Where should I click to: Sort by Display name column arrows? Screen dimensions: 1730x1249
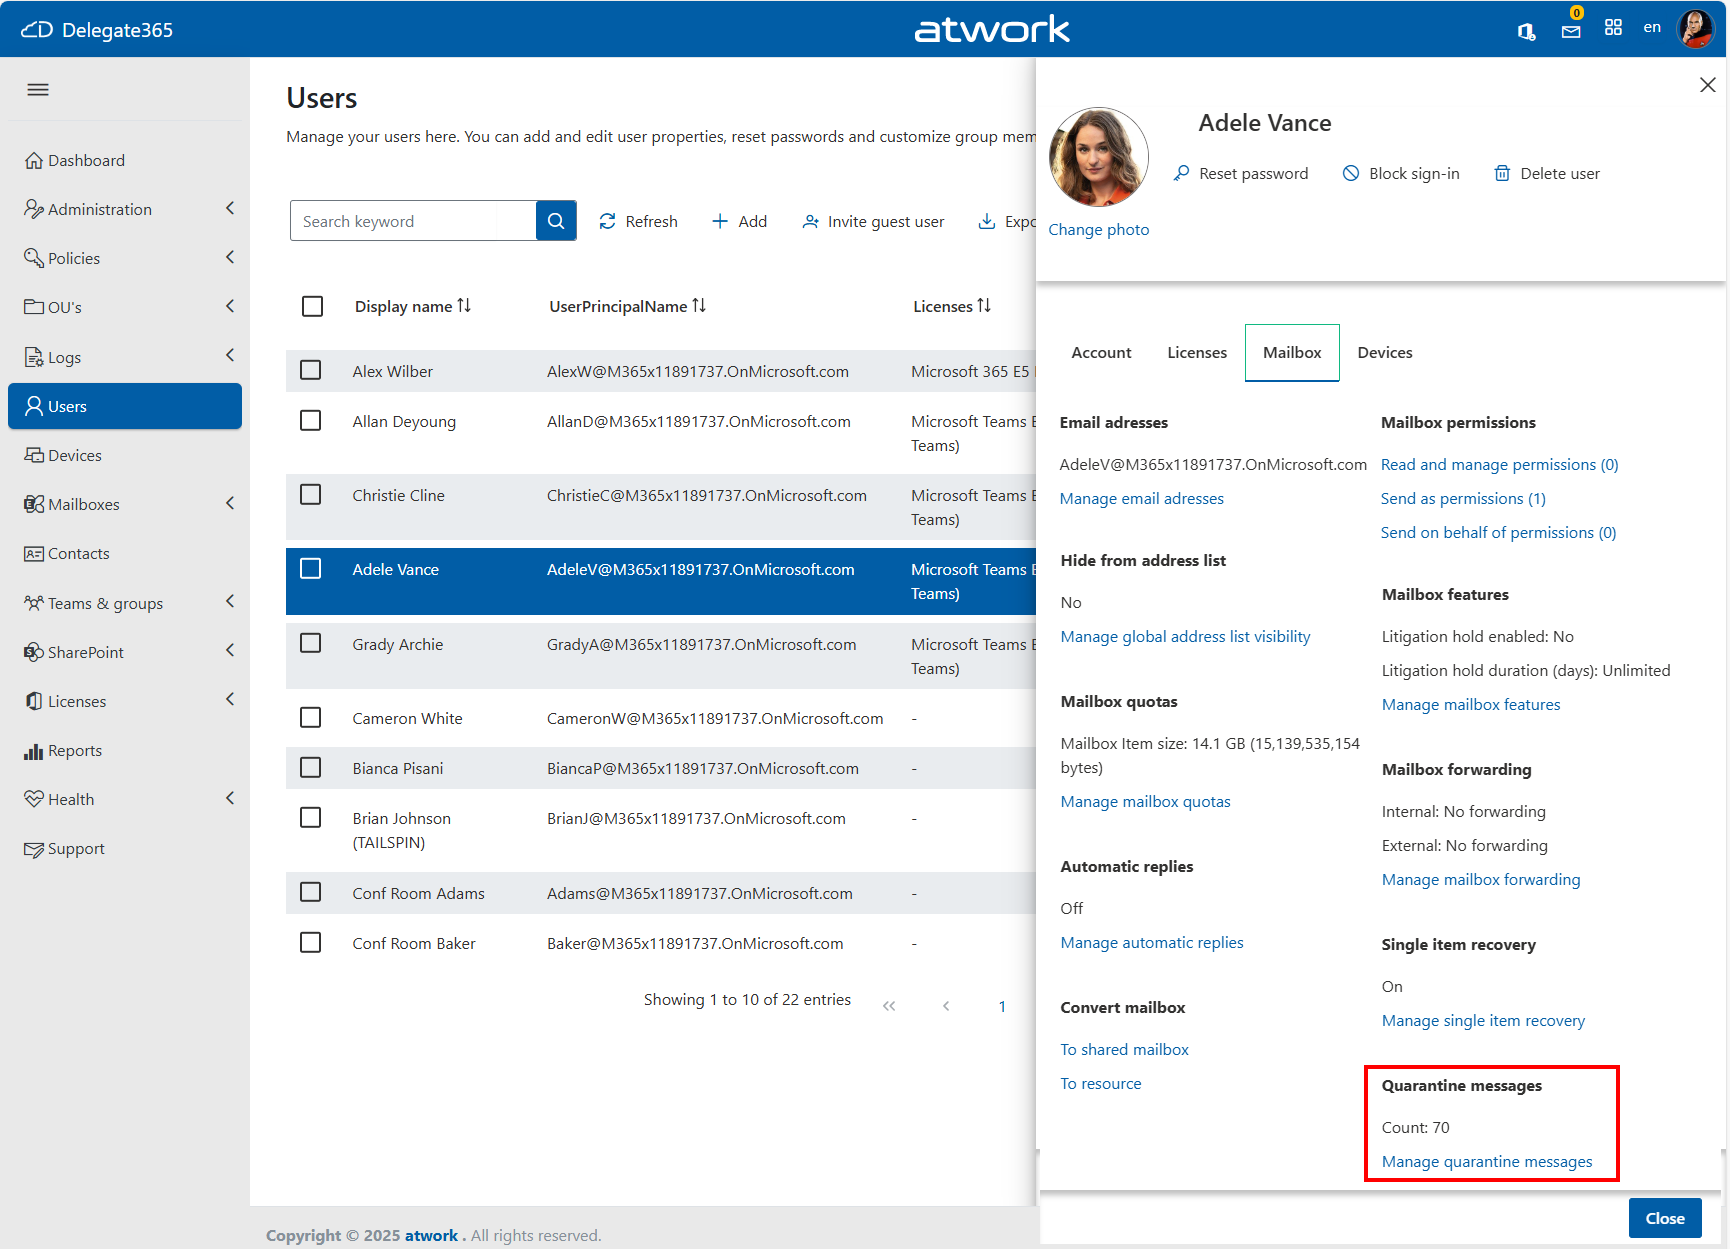(x=464, y=306)
